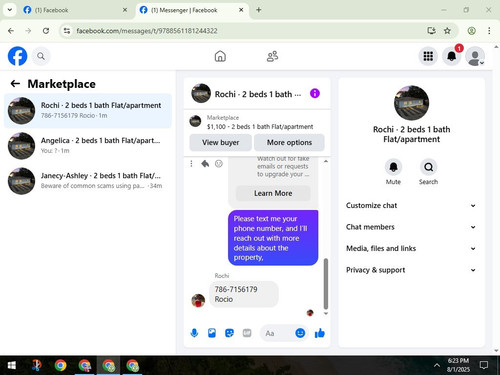Click the Learn More button

point(273,193)
